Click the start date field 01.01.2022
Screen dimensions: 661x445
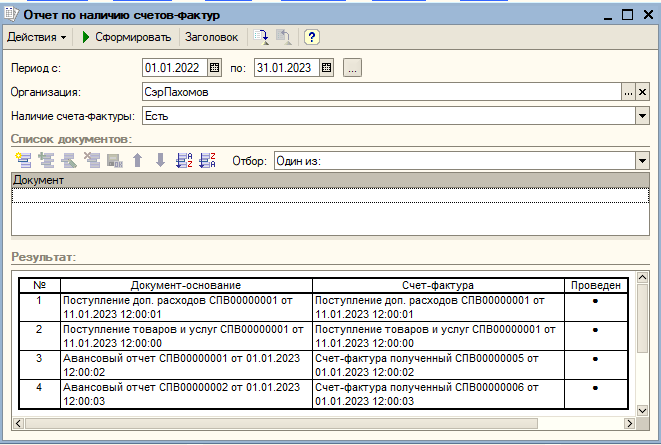(x=175, y=67)
